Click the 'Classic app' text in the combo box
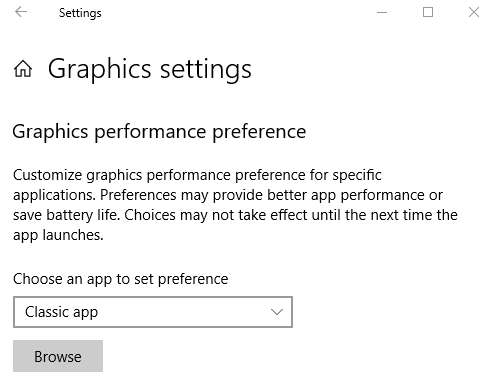The image size is (491, 381). tap(61, 312)
